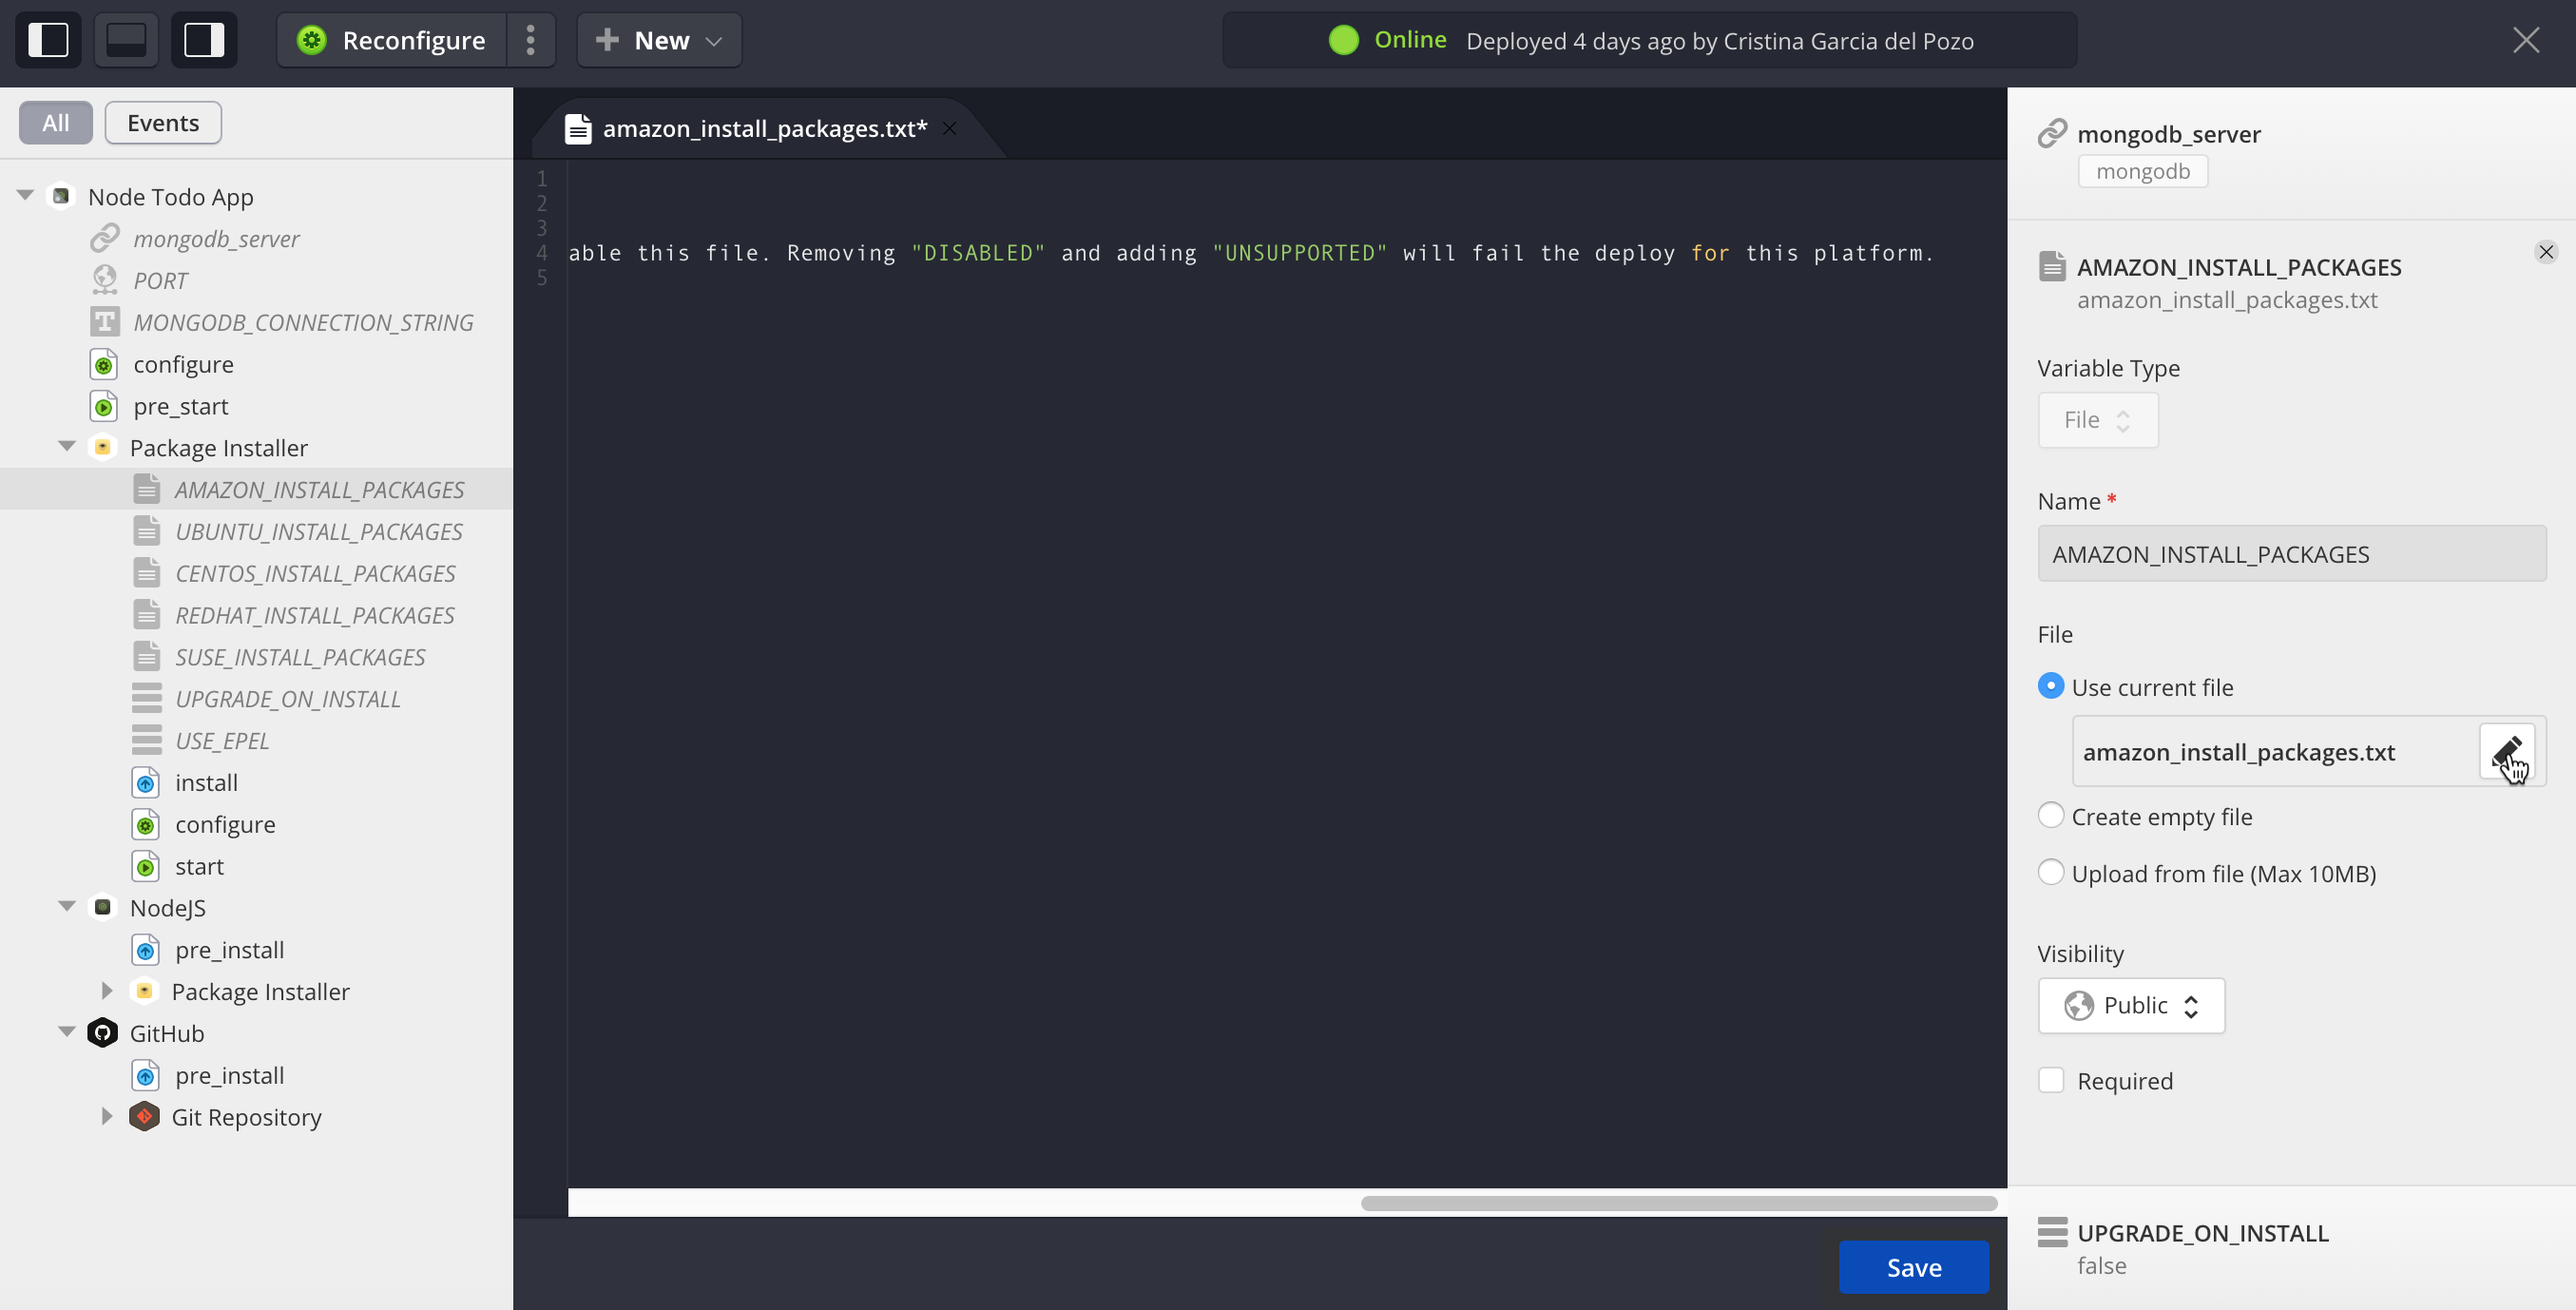The height and width of the screenshot is (1310, 2576).
Task: Enable the Required checkbox
Action: point(2050,1080)
